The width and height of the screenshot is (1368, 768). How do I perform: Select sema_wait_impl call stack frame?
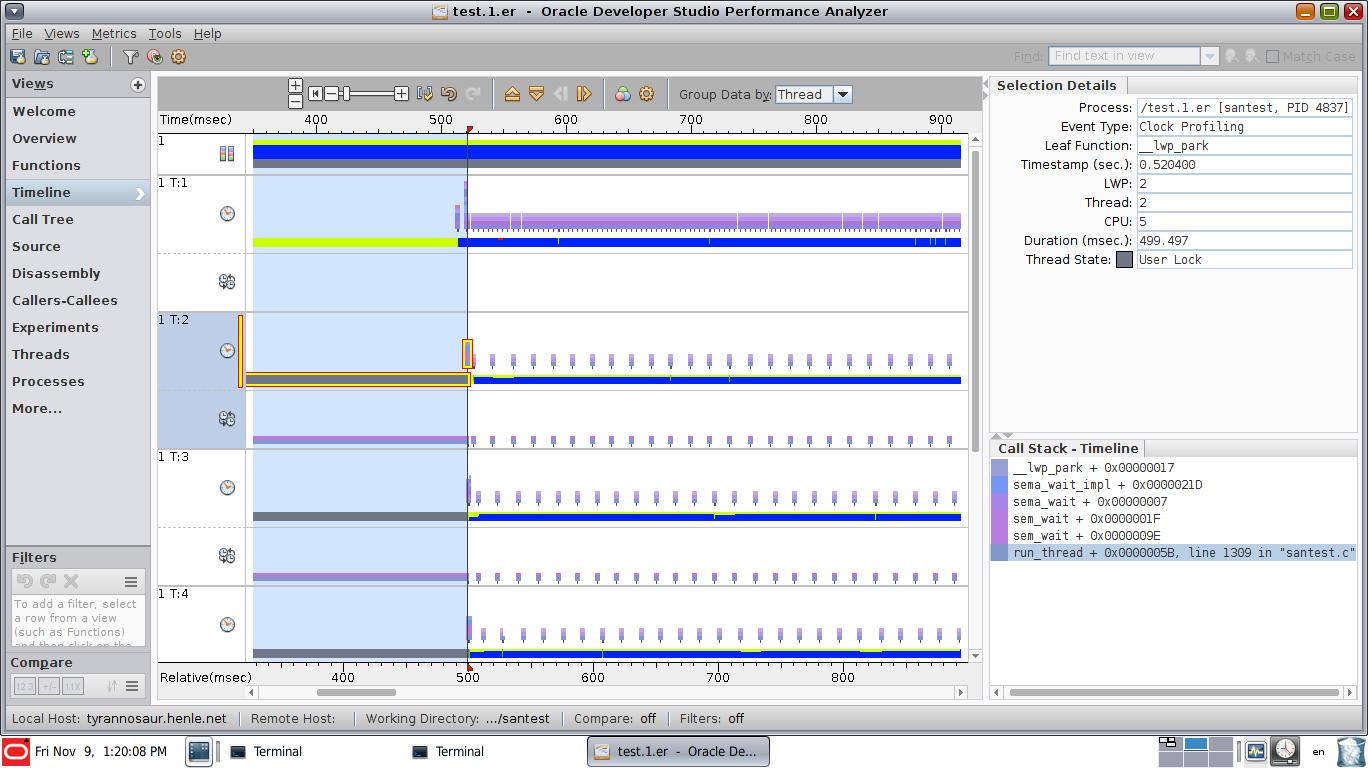1174,485
